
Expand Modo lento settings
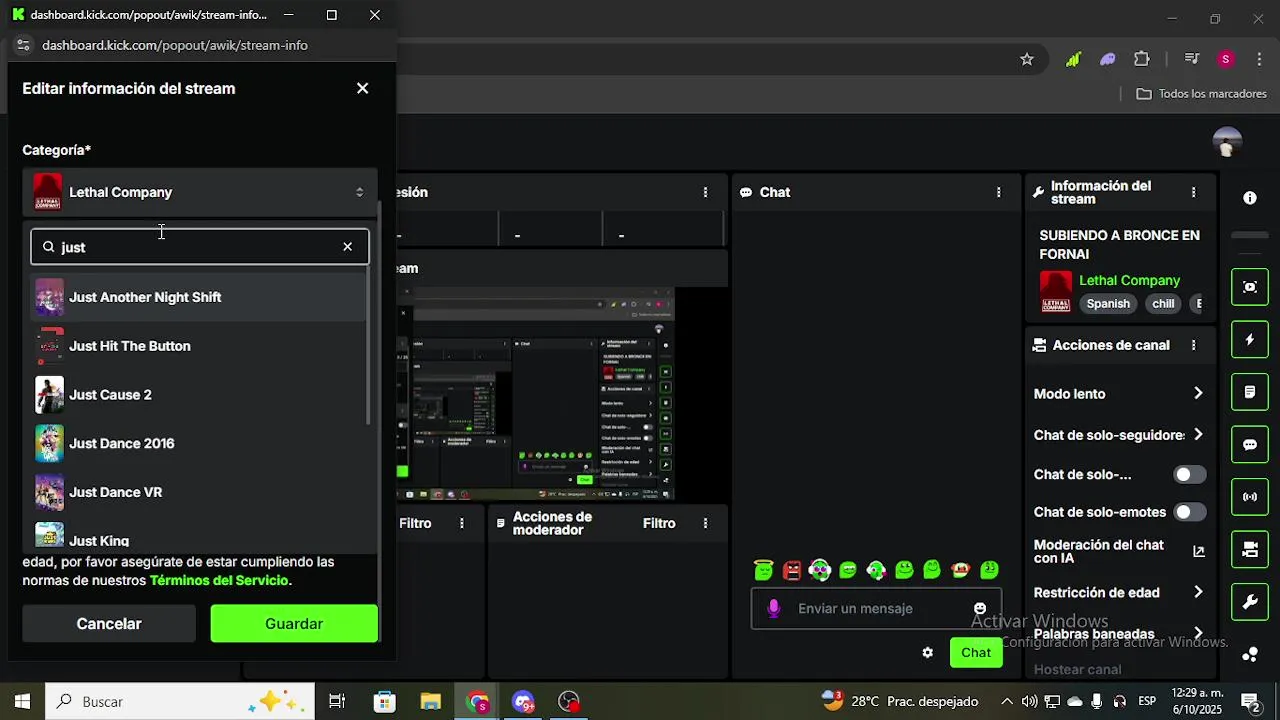coord(1198,394)
